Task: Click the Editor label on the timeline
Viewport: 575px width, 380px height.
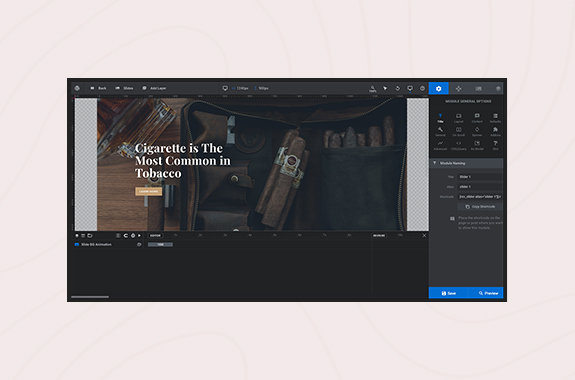Action: tap(155, 235)
